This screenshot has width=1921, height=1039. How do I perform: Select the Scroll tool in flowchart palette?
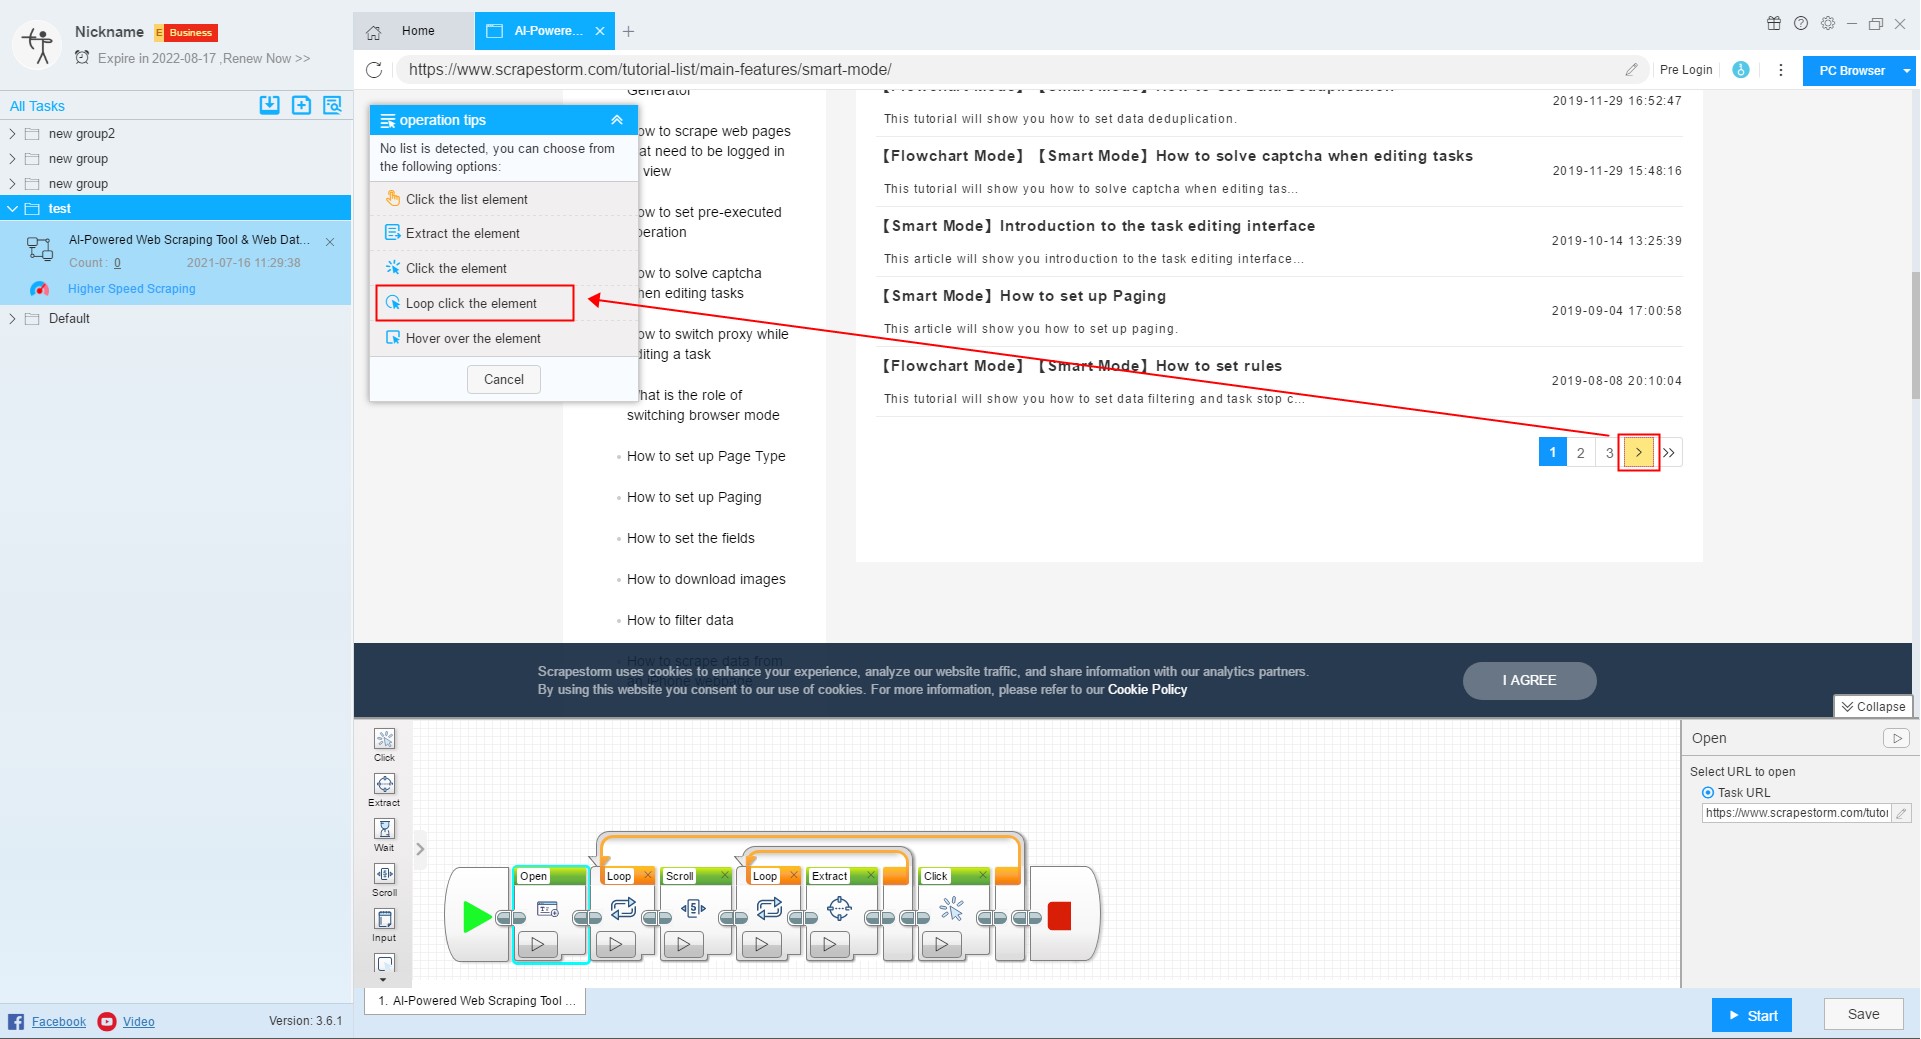(x=384, y=880)
